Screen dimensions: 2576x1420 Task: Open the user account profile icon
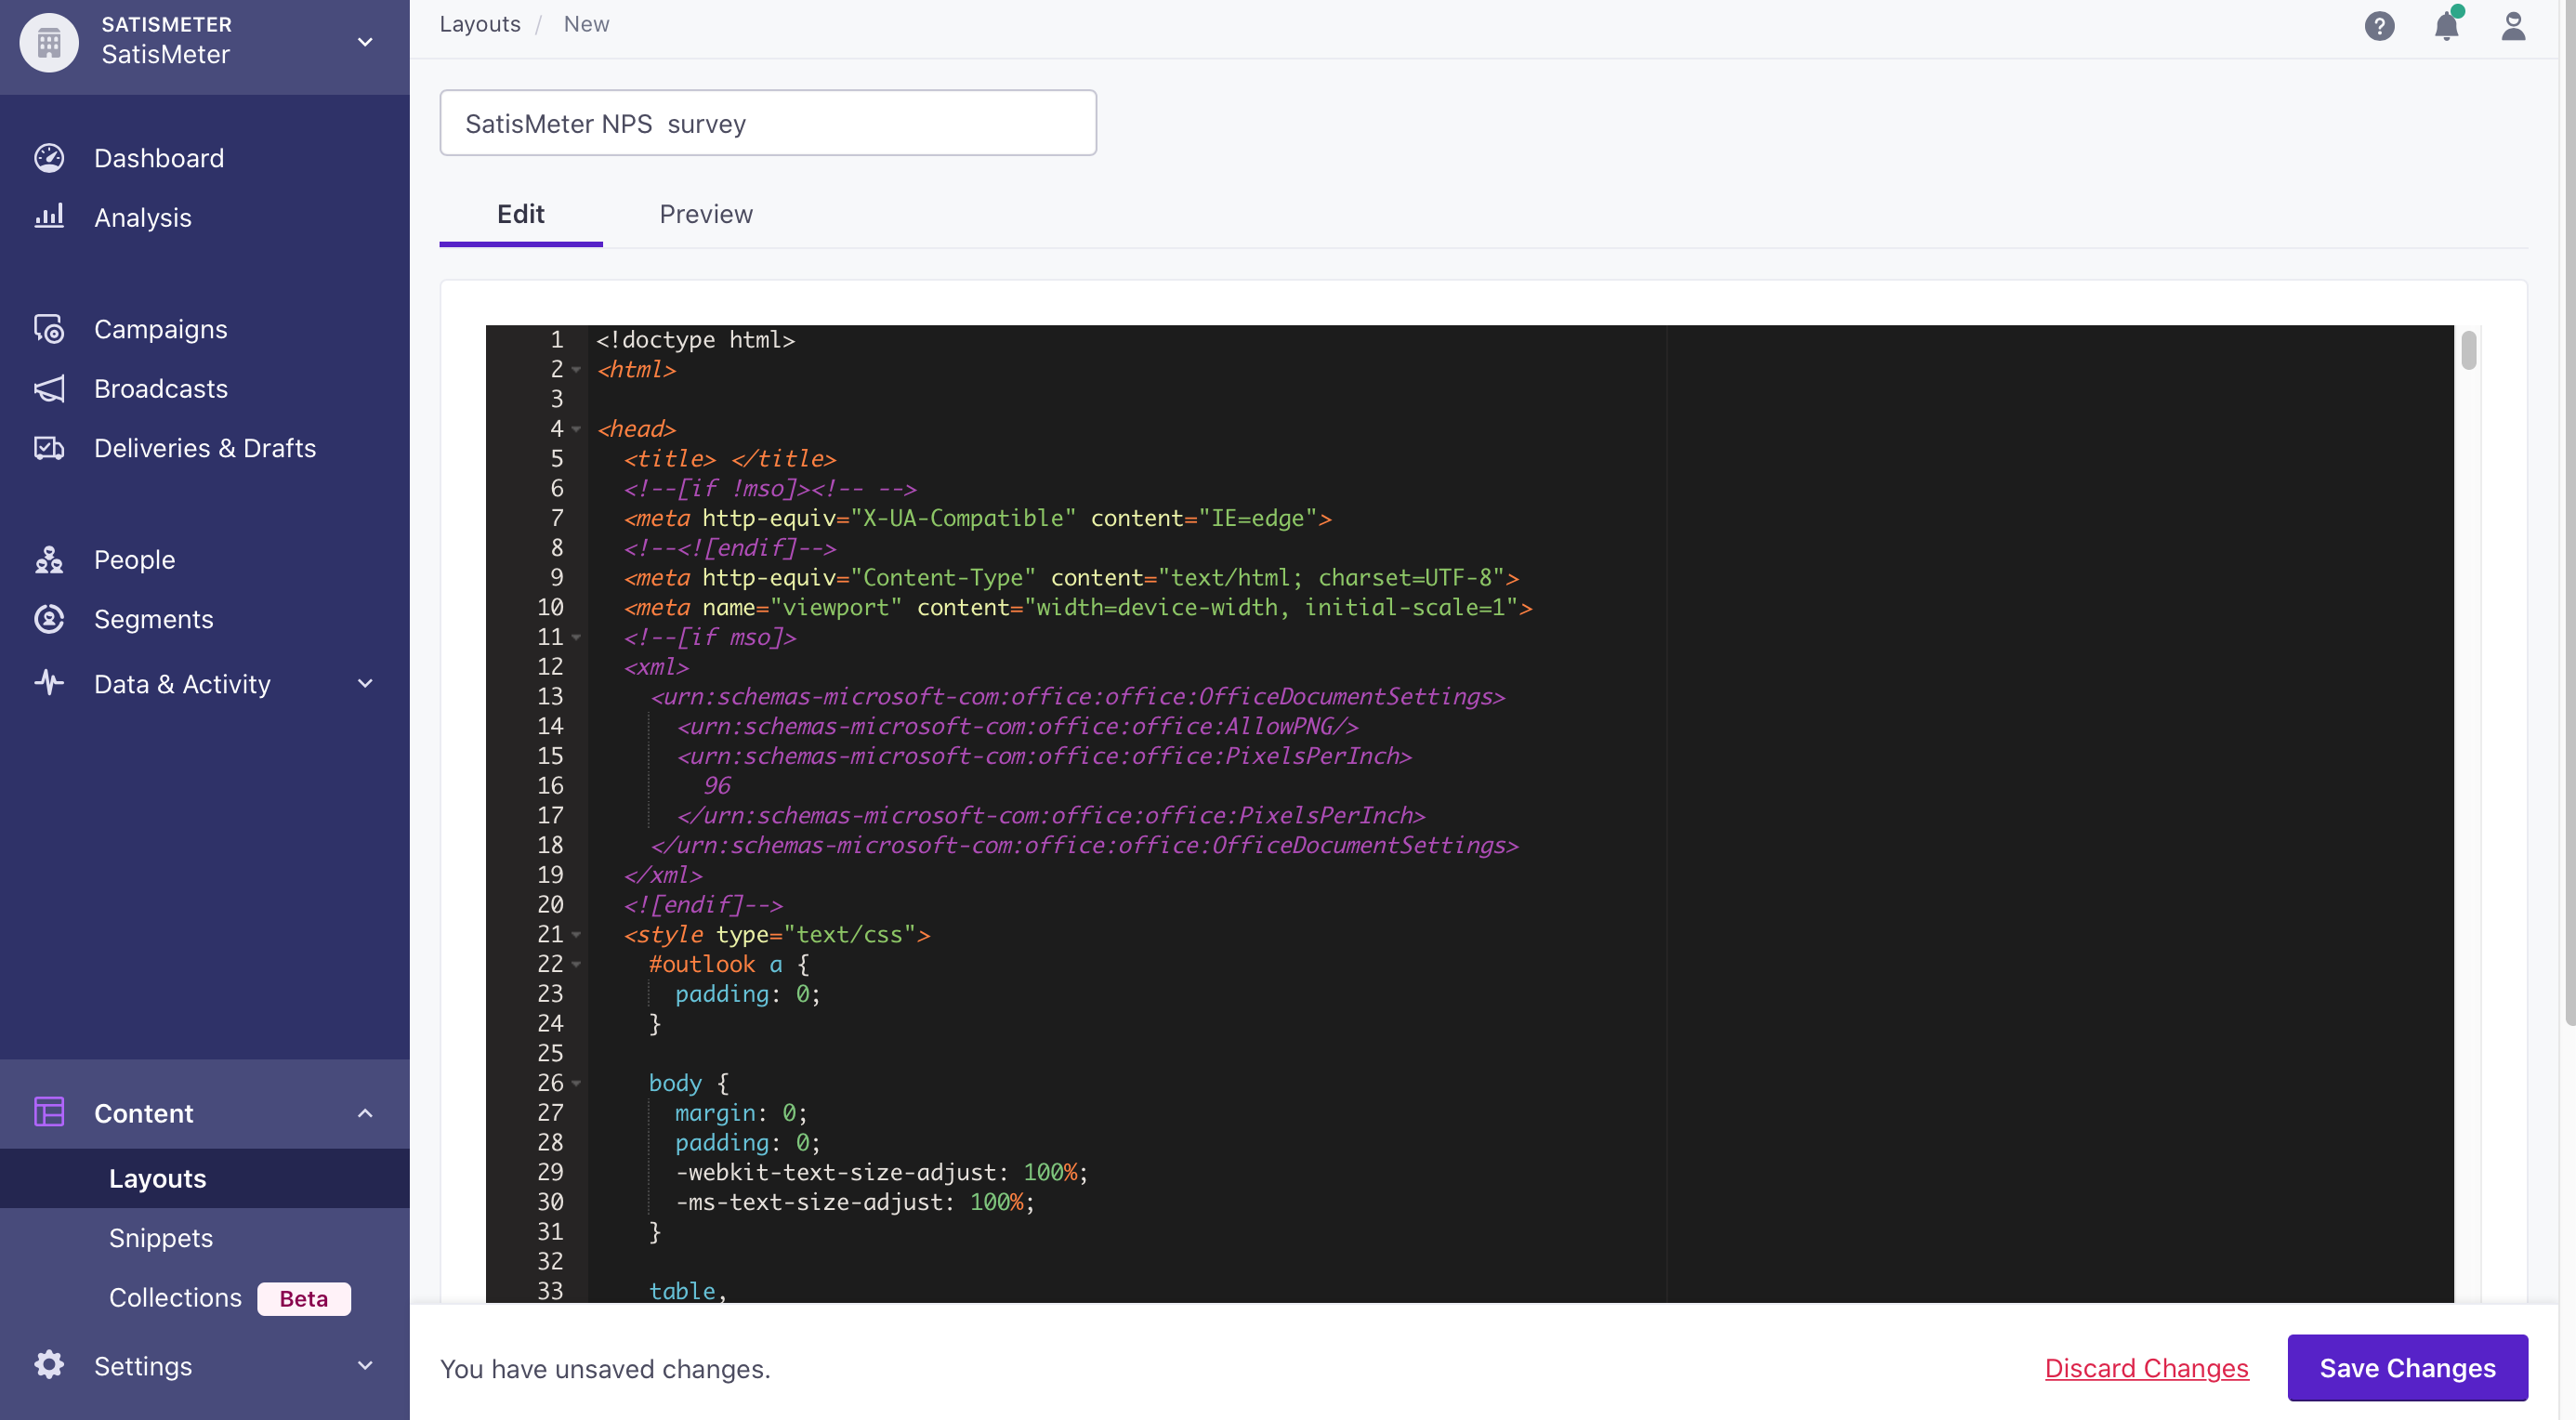click(2513, 25)
